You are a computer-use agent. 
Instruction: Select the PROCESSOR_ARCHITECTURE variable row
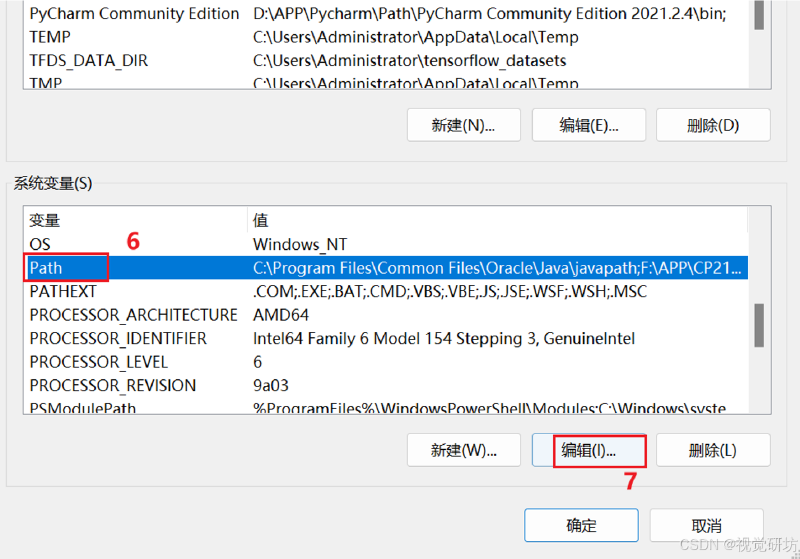coord(386,315)
